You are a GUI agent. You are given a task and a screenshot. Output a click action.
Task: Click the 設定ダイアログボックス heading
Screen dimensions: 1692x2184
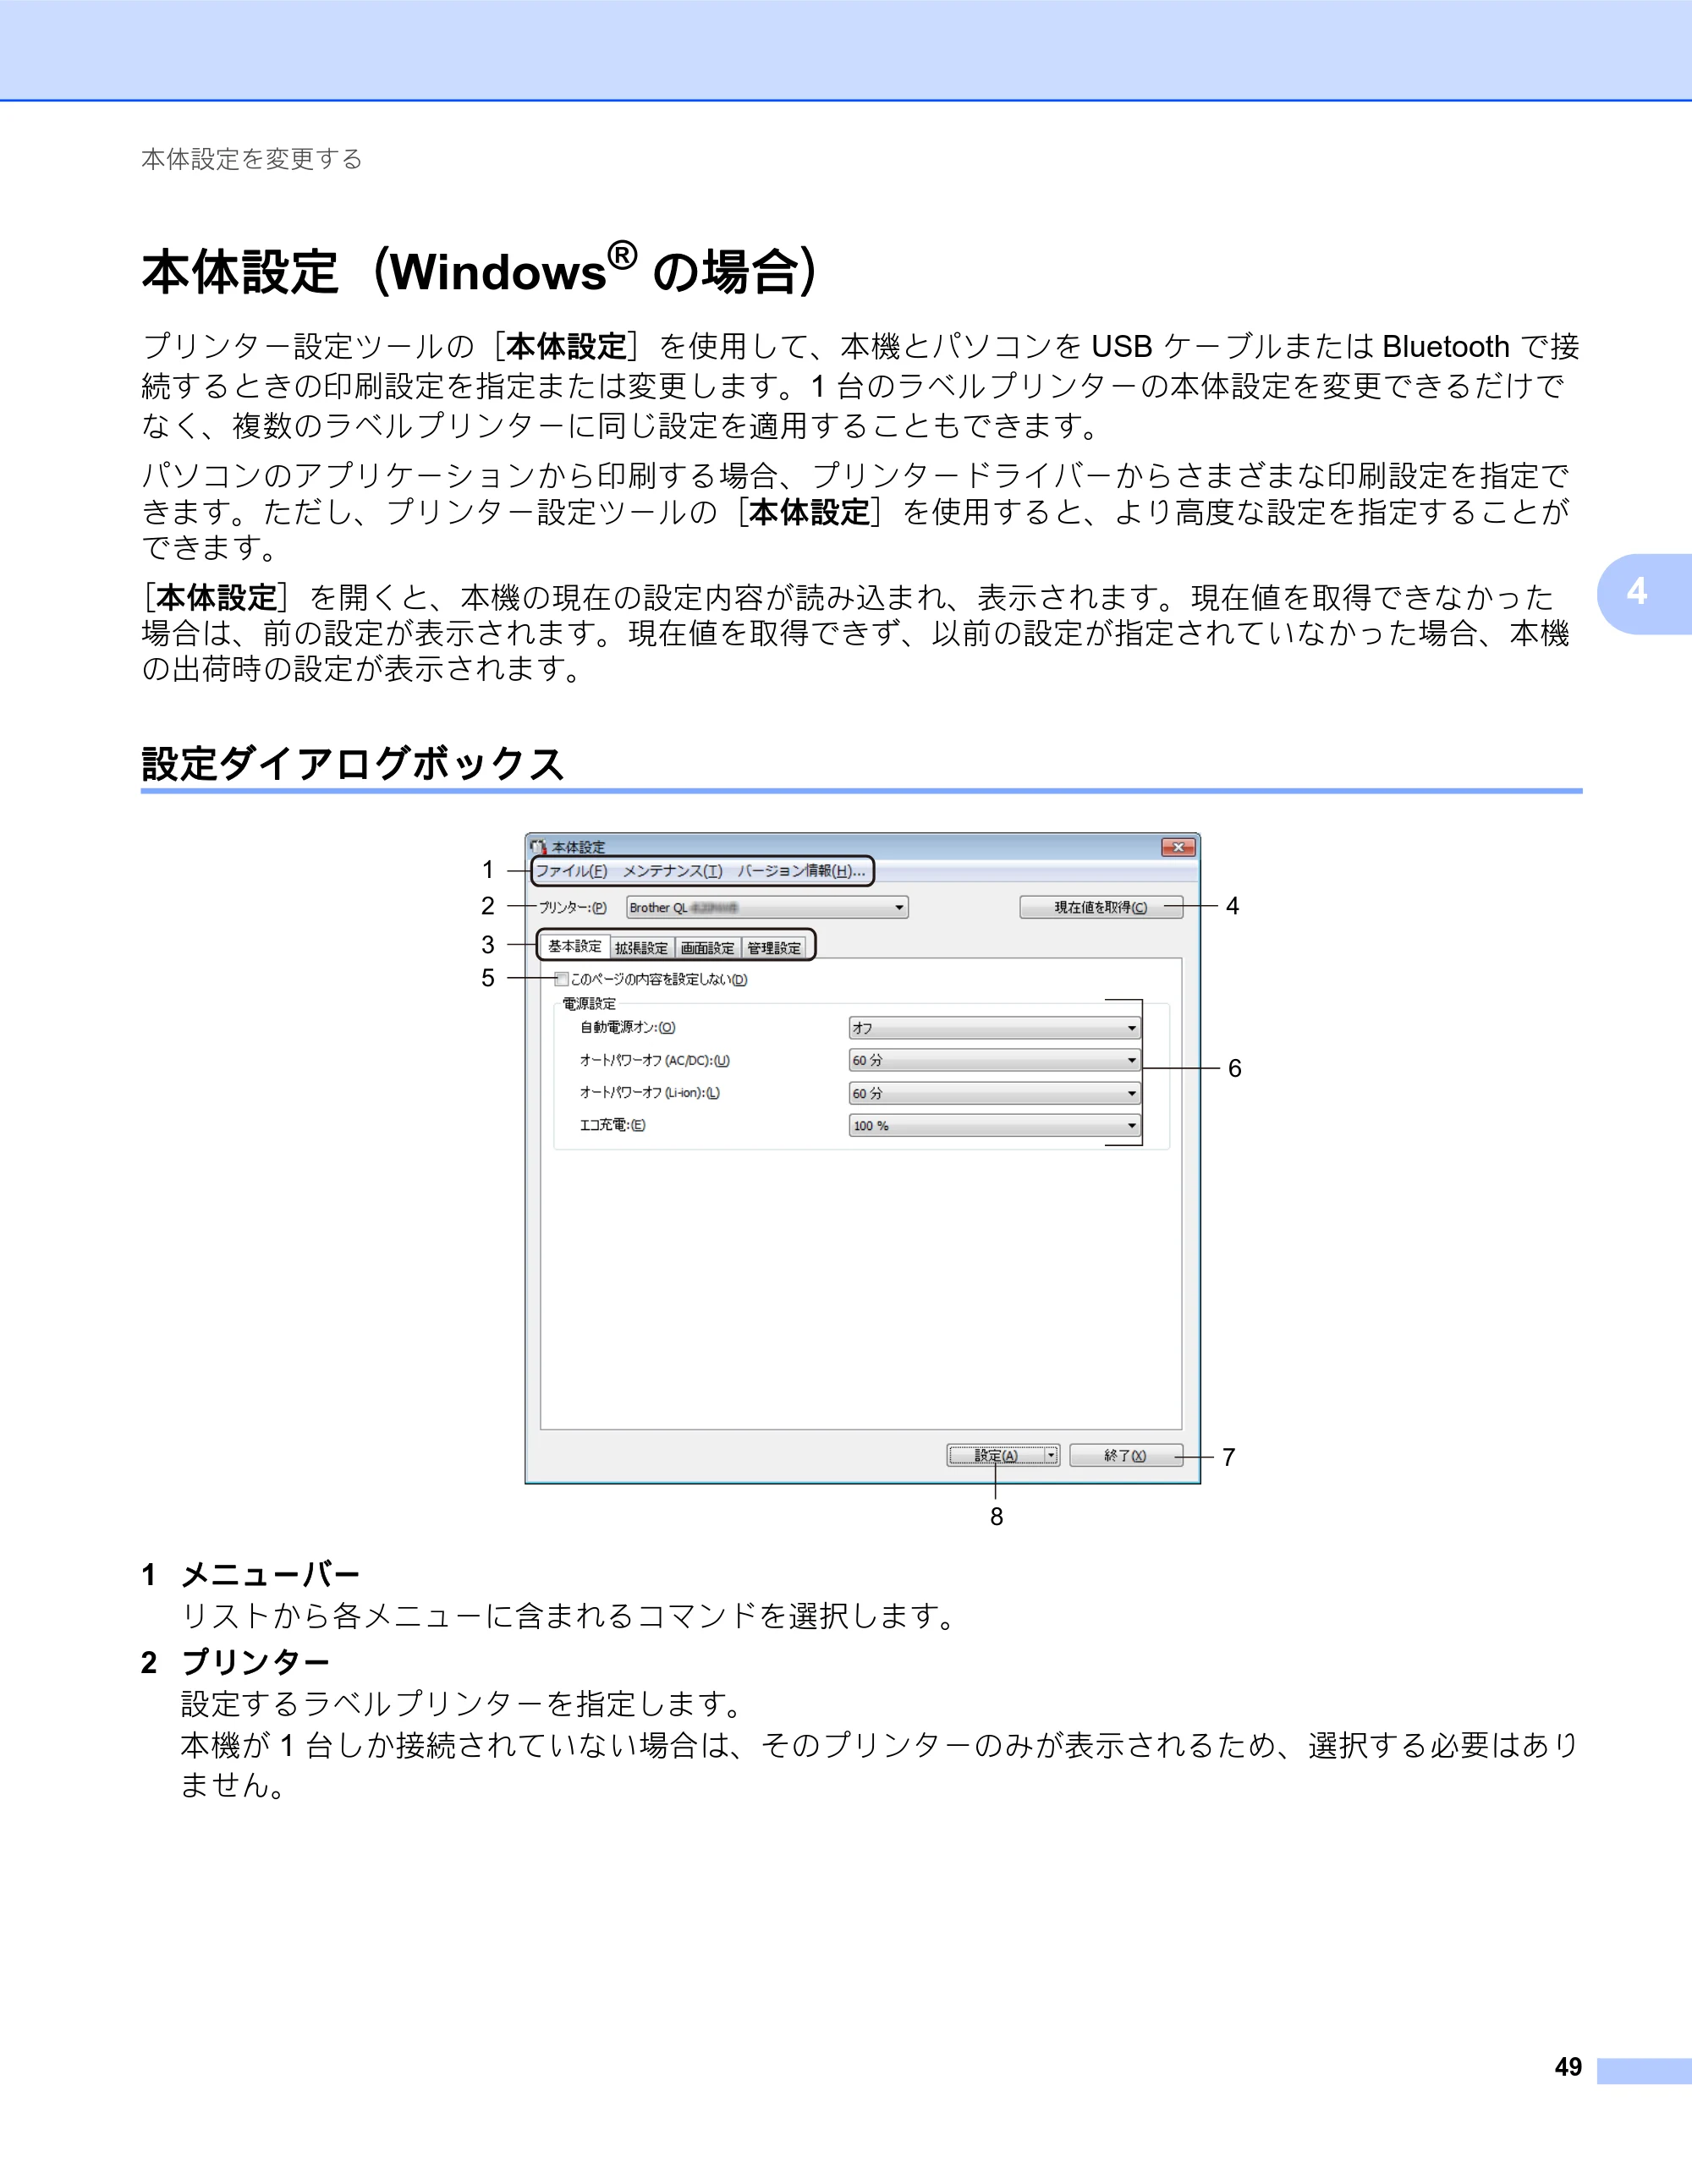coord(353,763)
